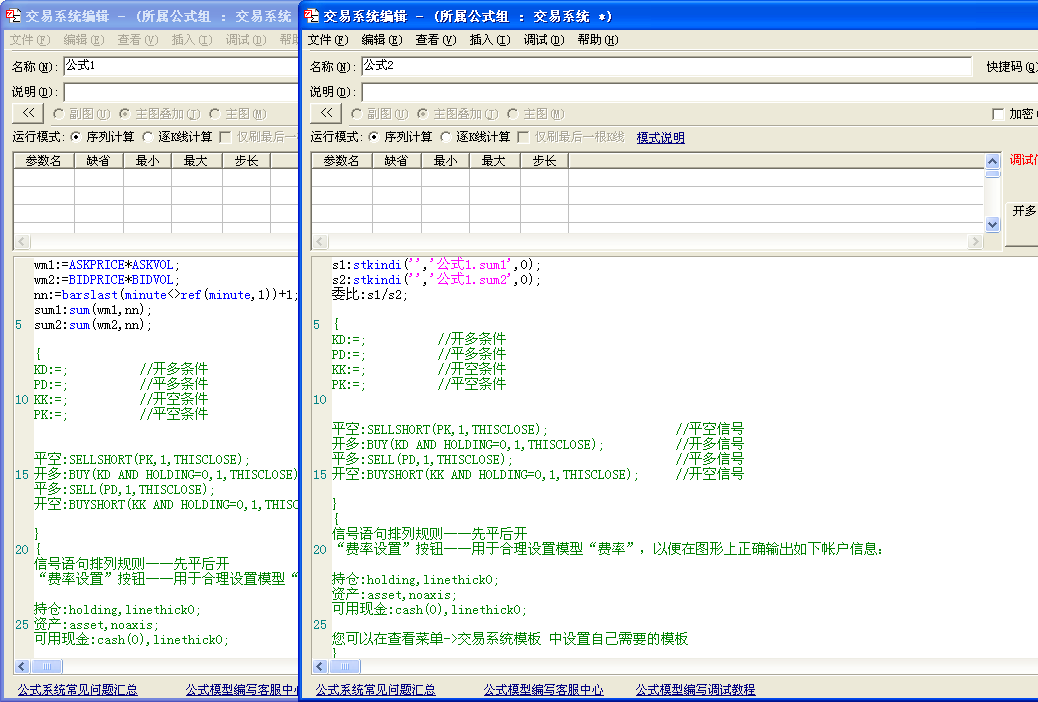The width and height of the screenshot is (1038, 702).
Task: Click the << collapse button in 公式1 window
Action: 28,113
